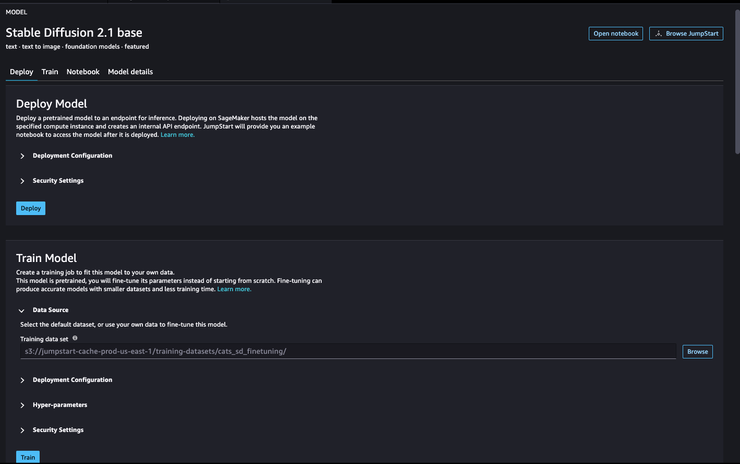This screenshot has height=464, width=740.
Task: Expand Security Settings under Deploy Model
Action: 52,181
